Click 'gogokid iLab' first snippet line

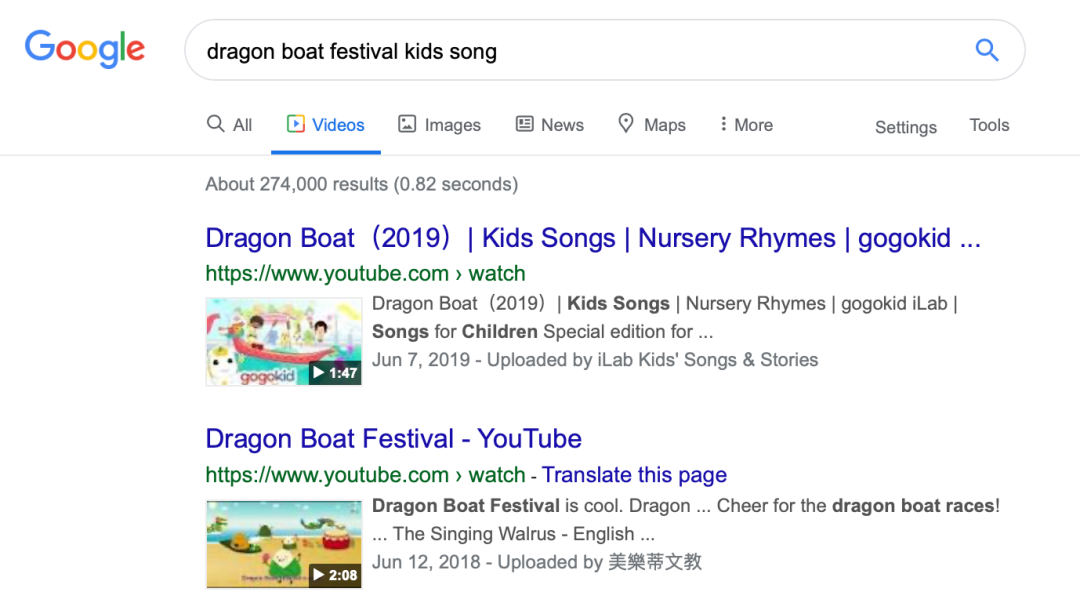click(665, 304)
